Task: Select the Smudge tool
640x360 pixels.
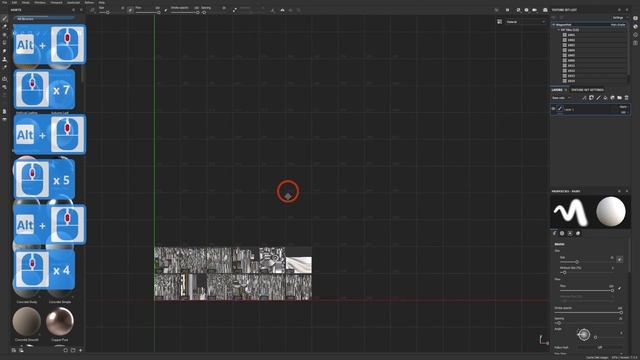Action: [x=4, y=51]
